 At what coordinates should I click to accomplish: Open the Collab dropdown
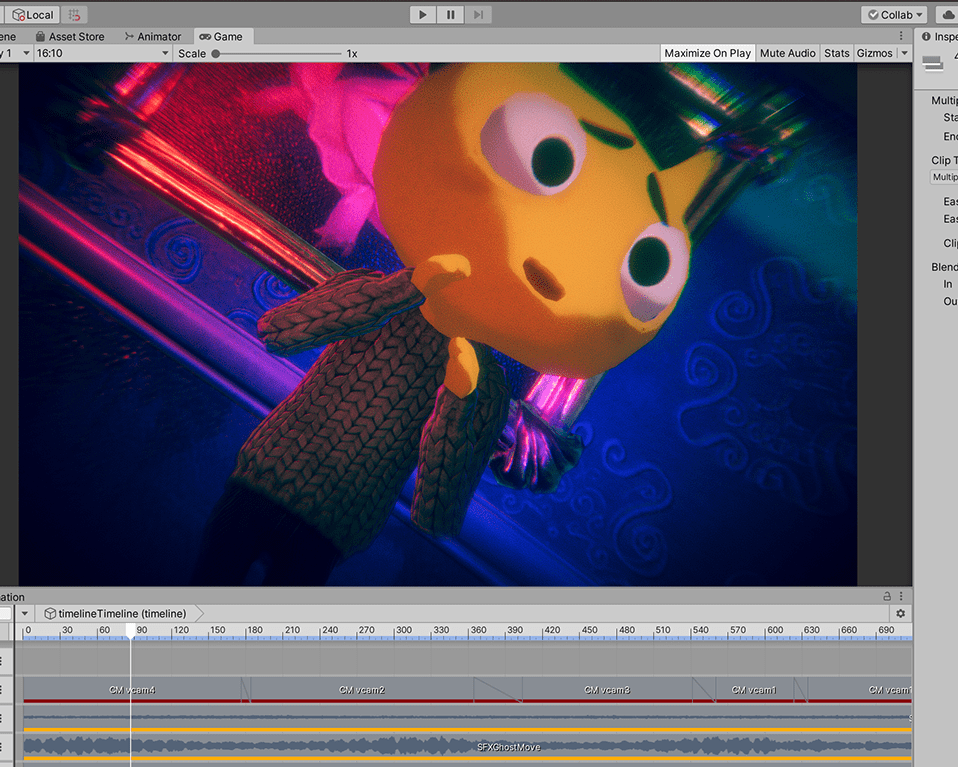point(894,15)
